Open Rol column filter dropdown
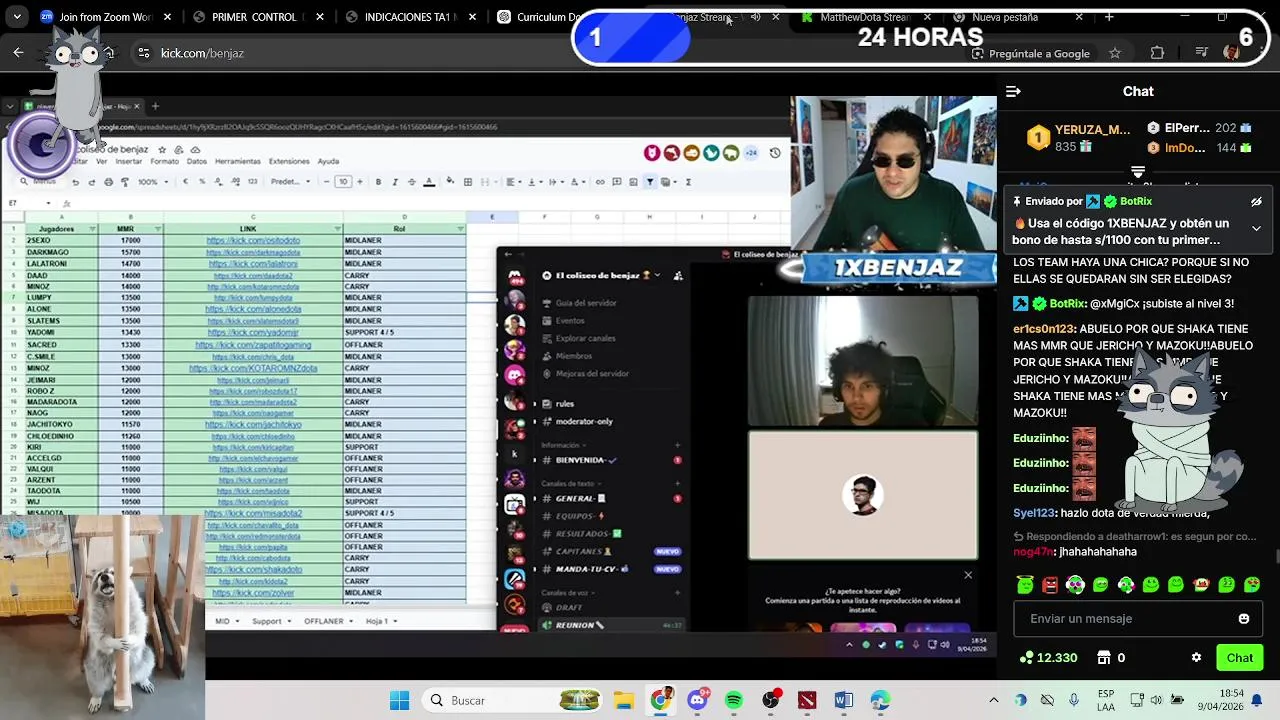Viewport: 1280px width, 720px height. (461, 229)
